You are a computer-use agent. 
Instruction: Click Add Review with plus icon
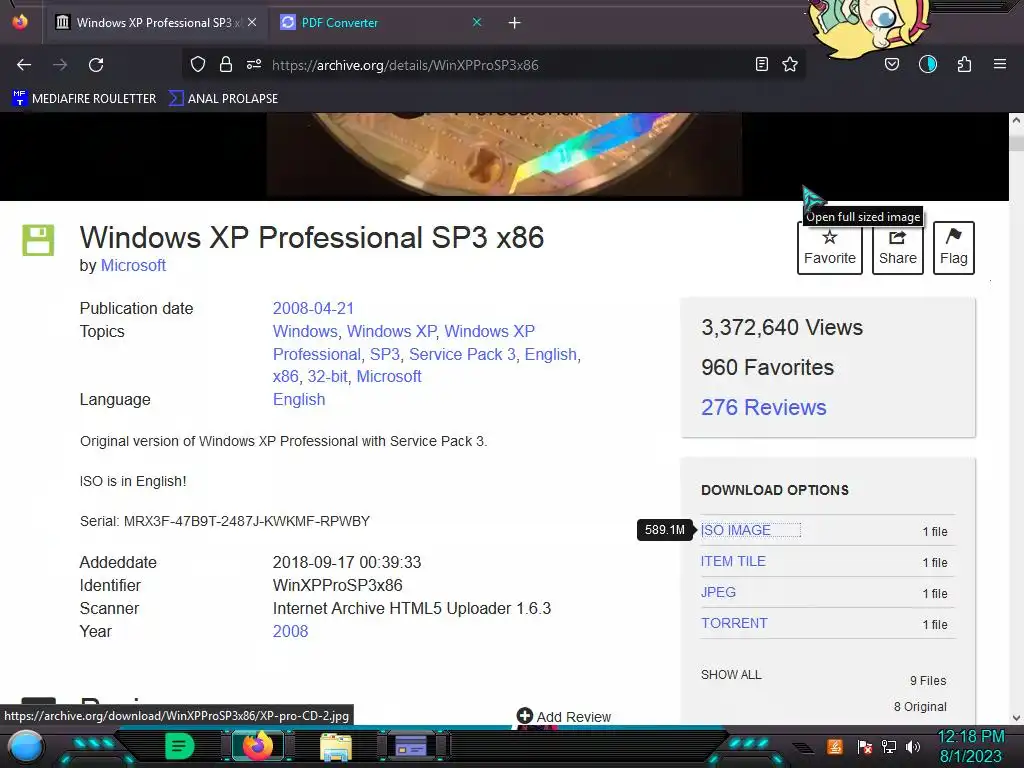pyautogui.click(x=564, y=716)
